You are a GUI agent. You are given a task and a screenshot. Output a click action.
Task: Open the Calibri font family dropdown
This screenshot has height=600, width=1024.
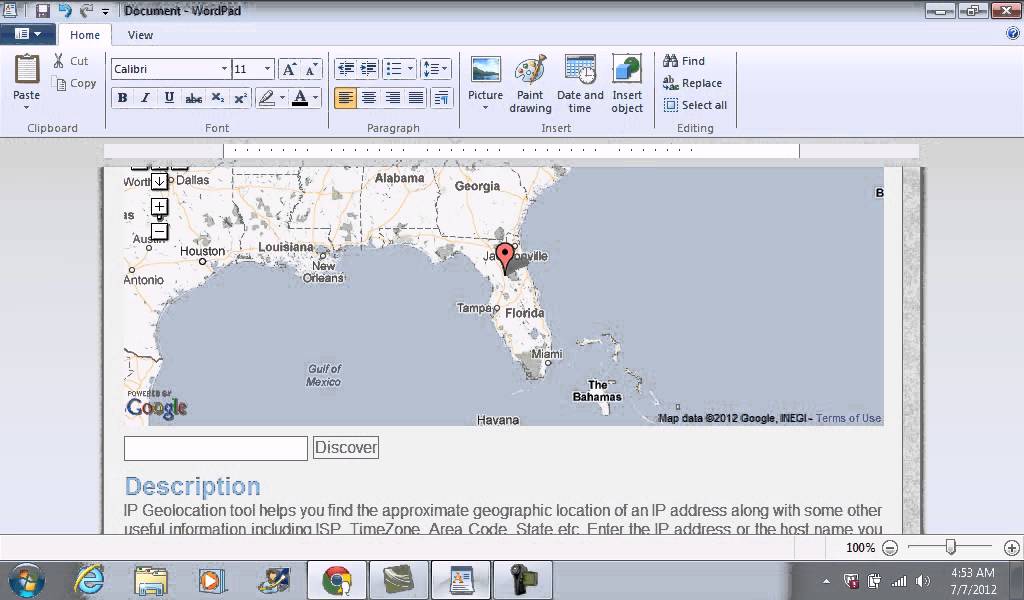point(224,69)
